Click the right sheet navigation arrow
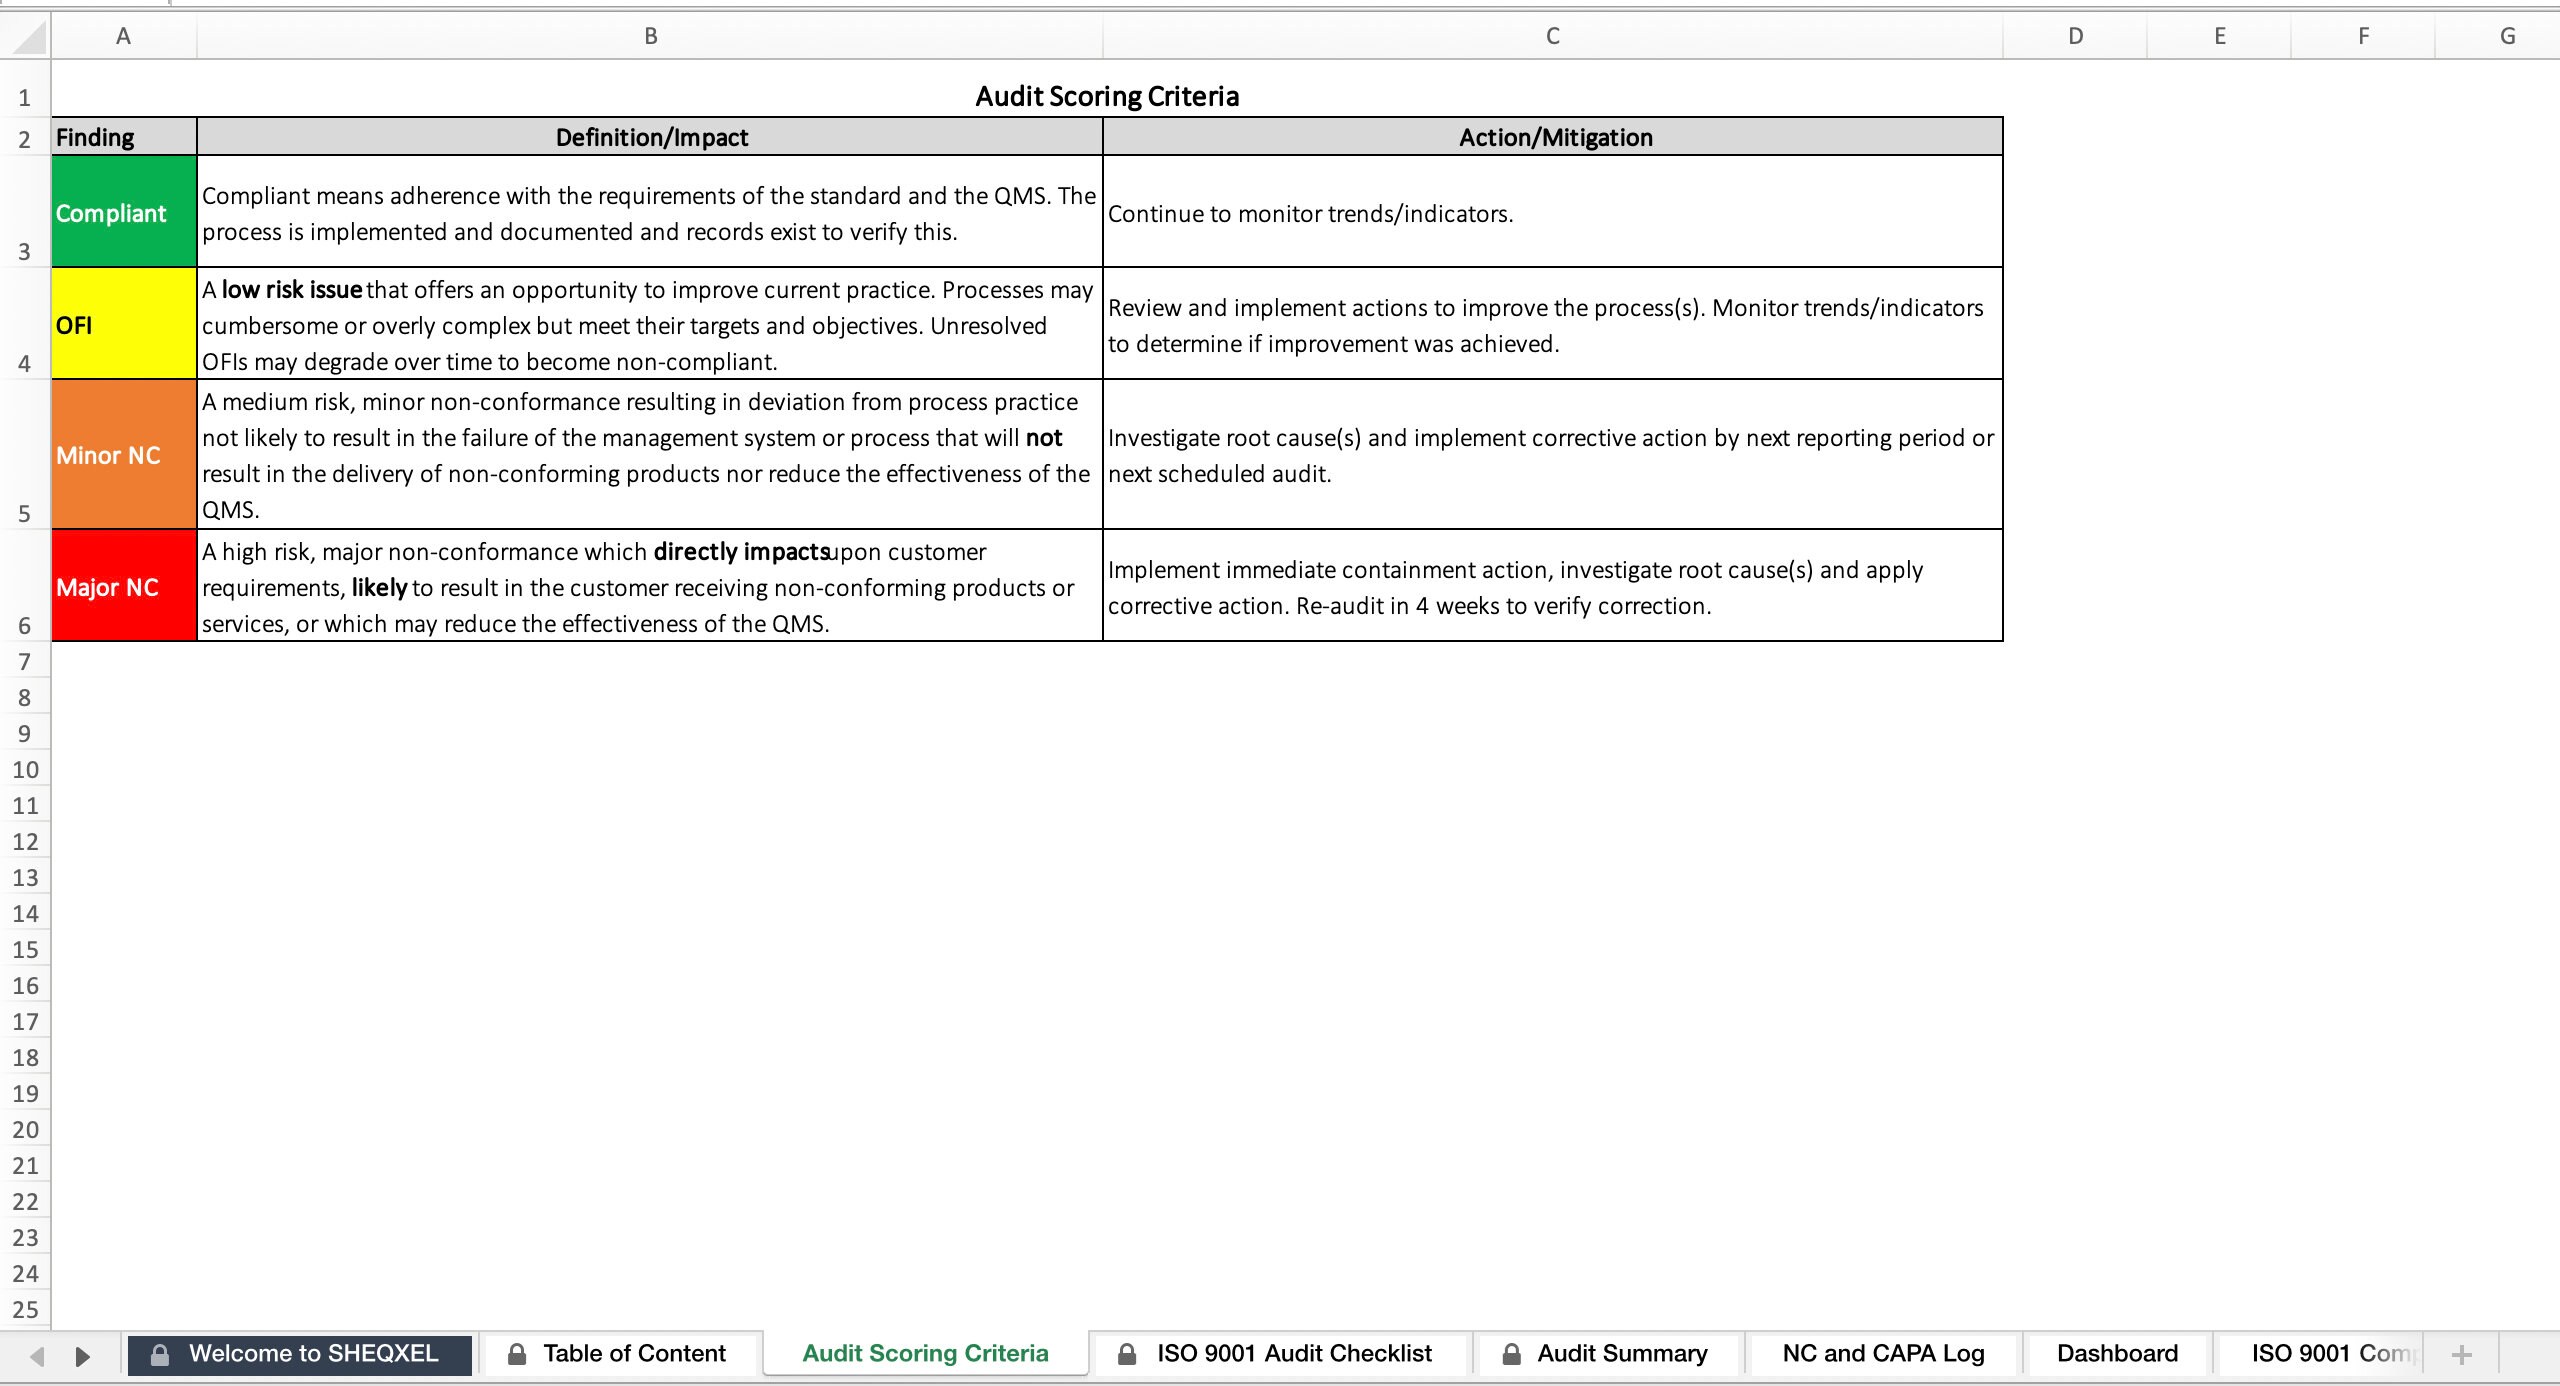 tap(83, 1356)
